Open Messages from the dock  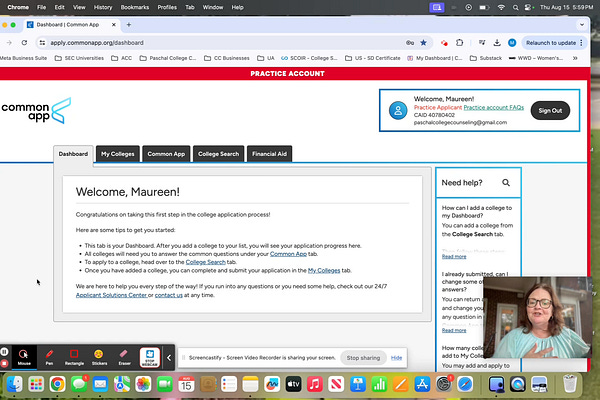pyautogui.click(x=79, y=384)
